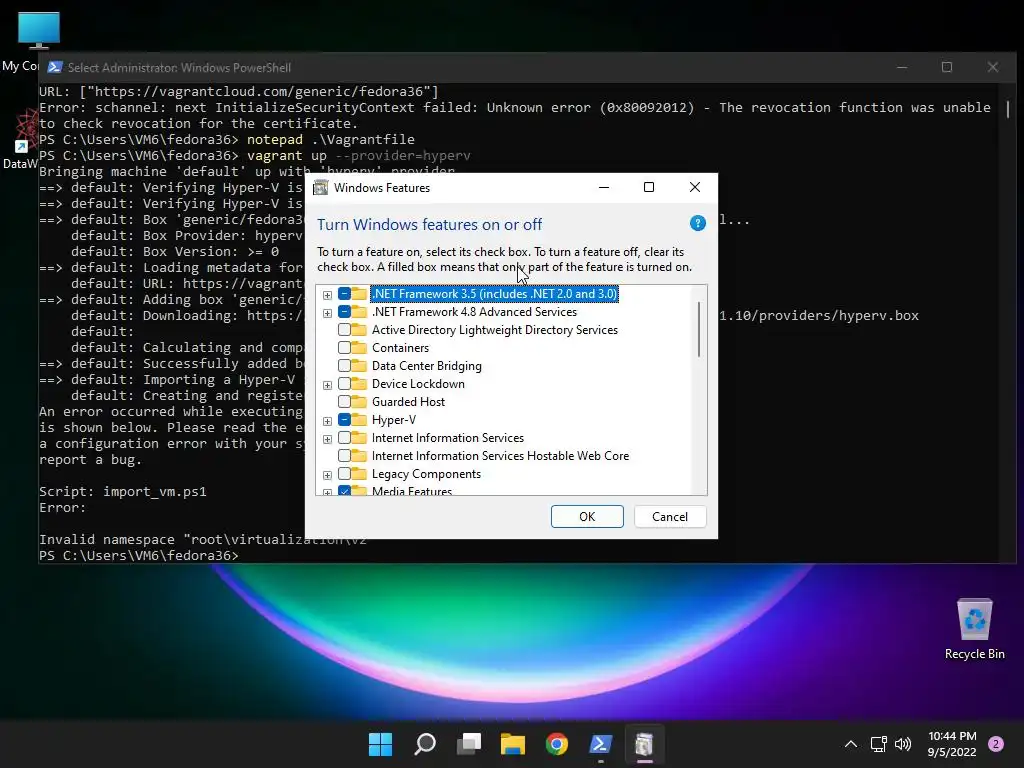1024x768 pixels.
Task: Click the features list vertical scrollbar thumb
Action: pyautogui.click(x=699, y=328)
